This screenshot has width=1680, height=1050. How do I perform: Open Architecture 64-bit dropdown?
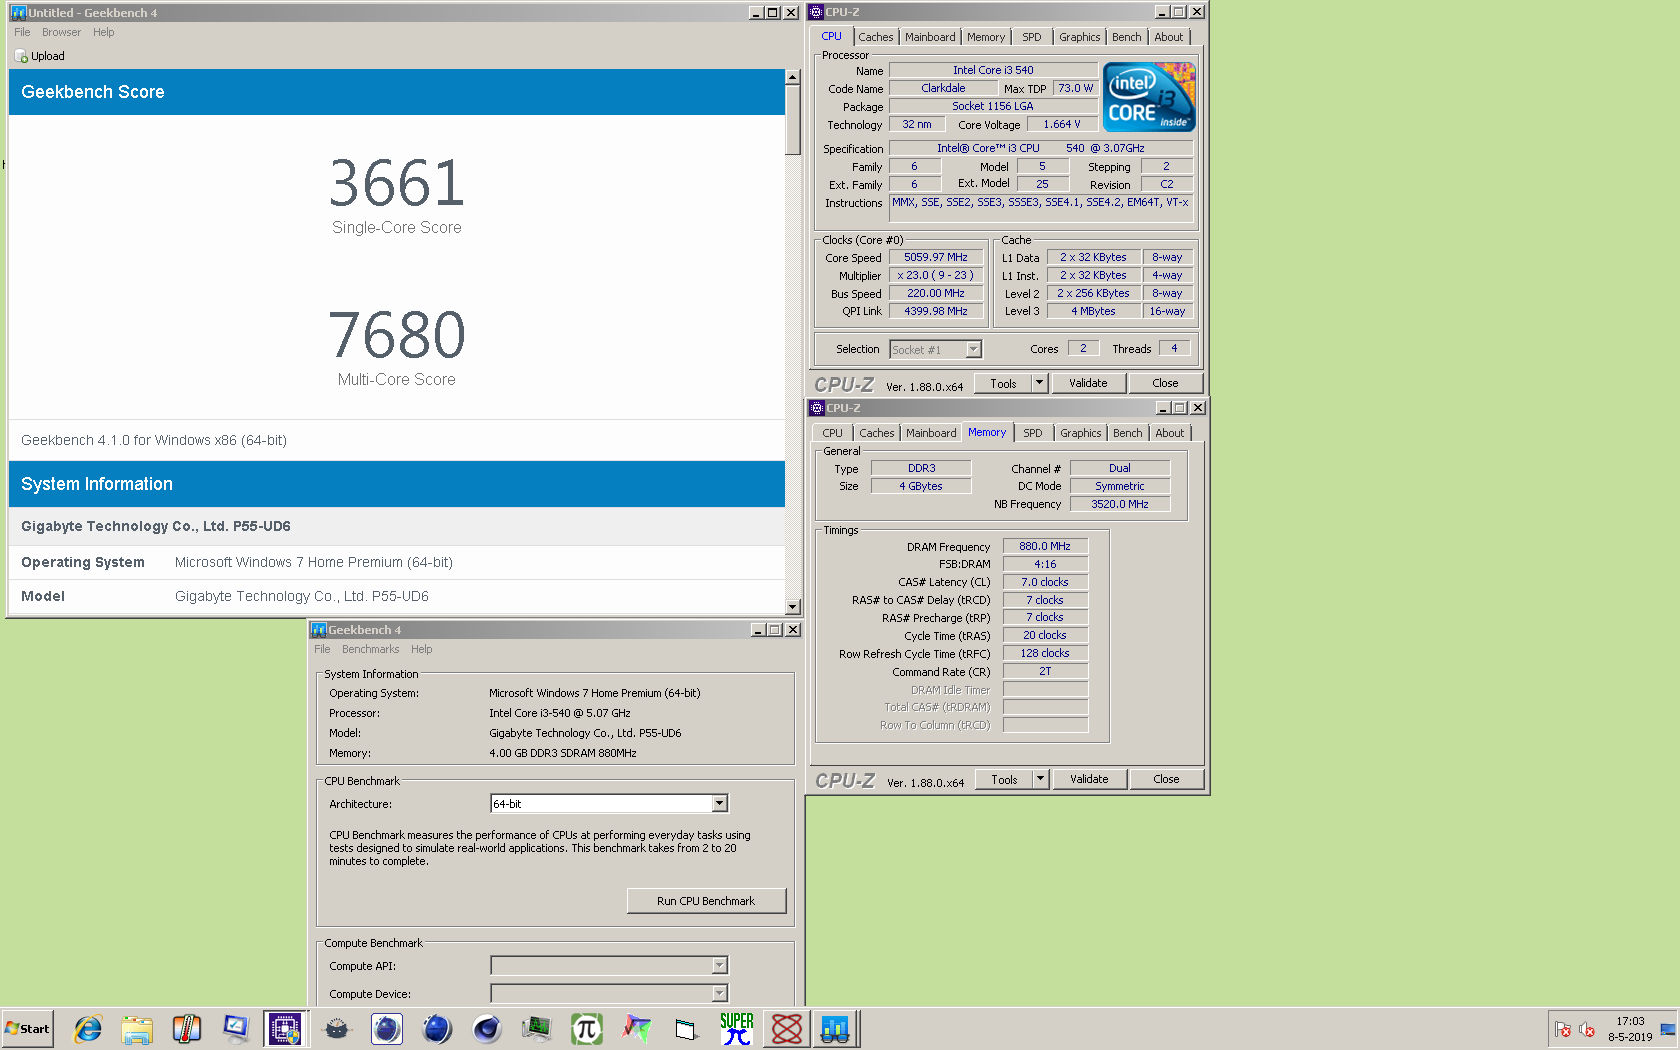tap(719, 804)
